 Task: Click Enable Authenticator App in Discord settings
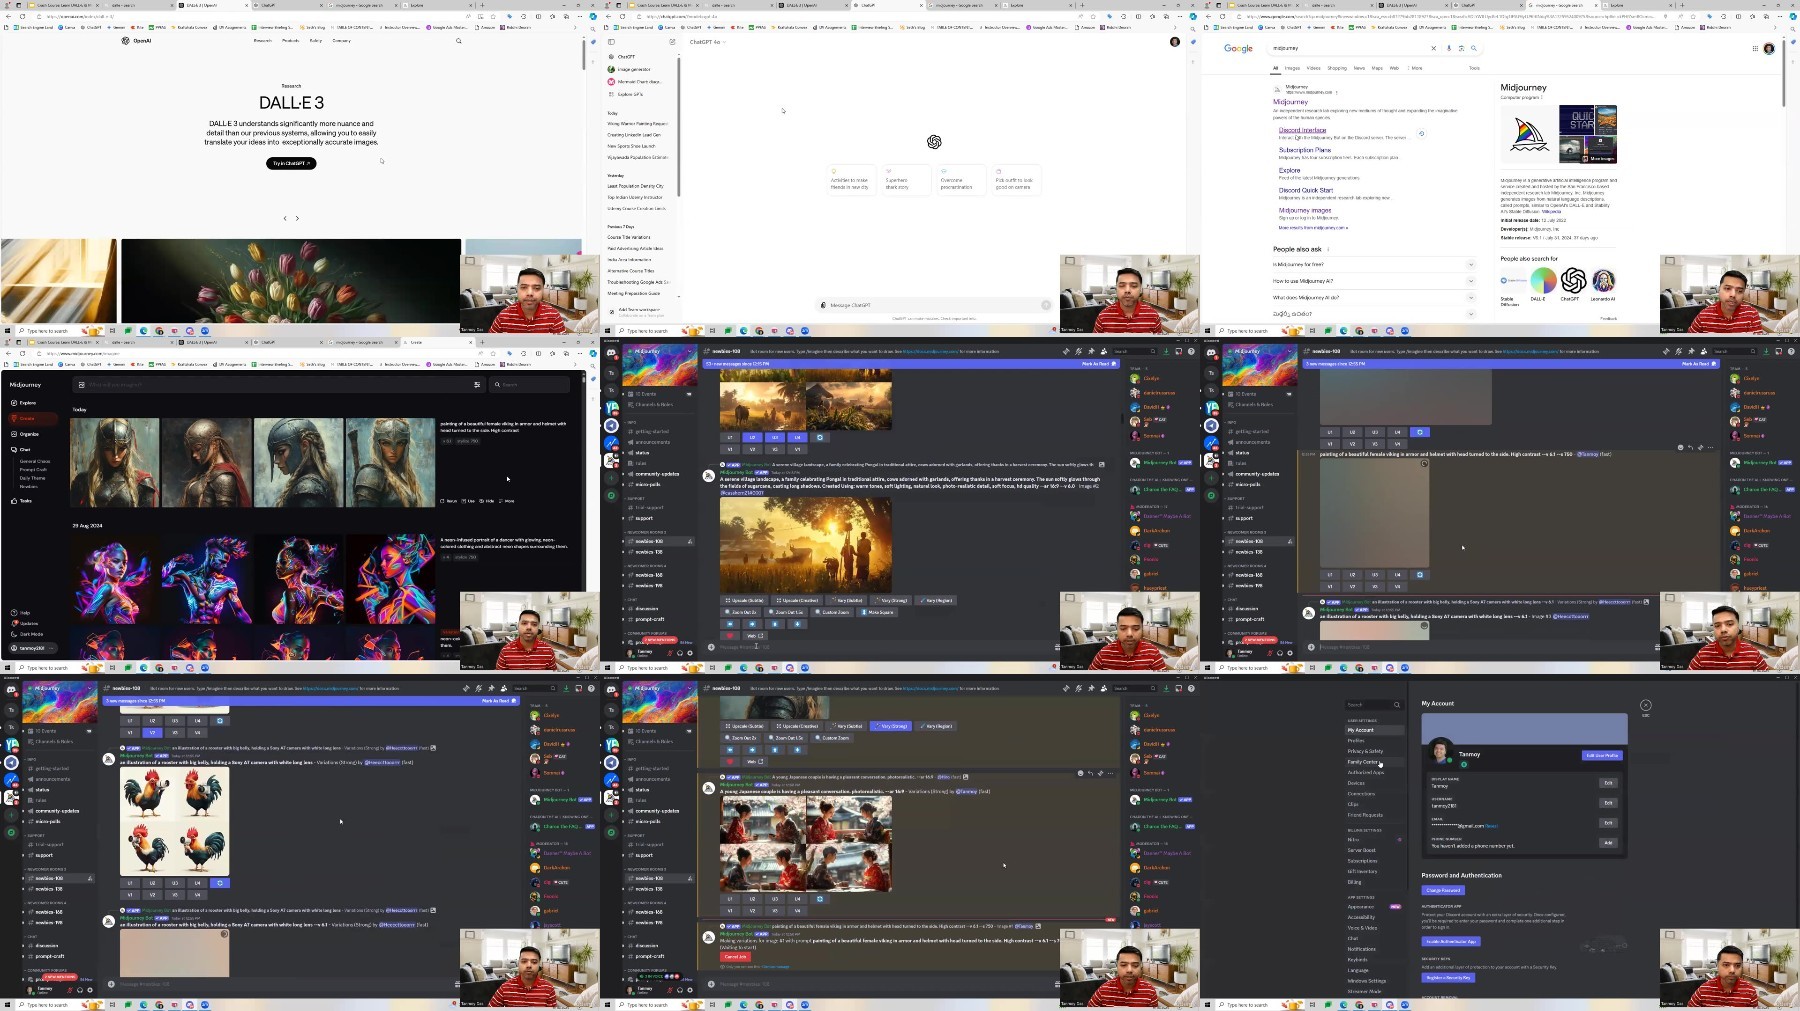1451,941
